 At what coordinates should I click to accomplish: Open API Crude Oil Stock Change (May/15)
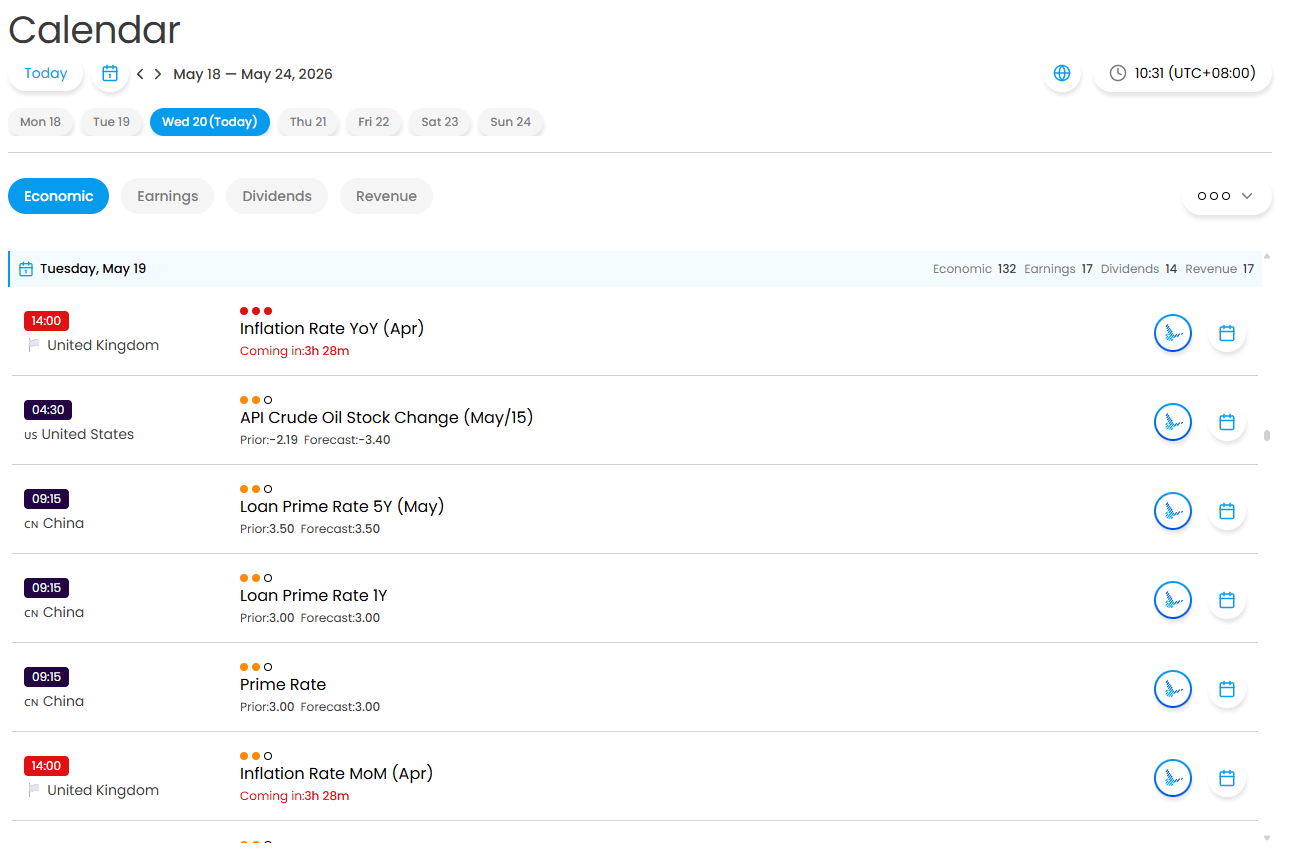pyautogui.click(x=387, y=418)
